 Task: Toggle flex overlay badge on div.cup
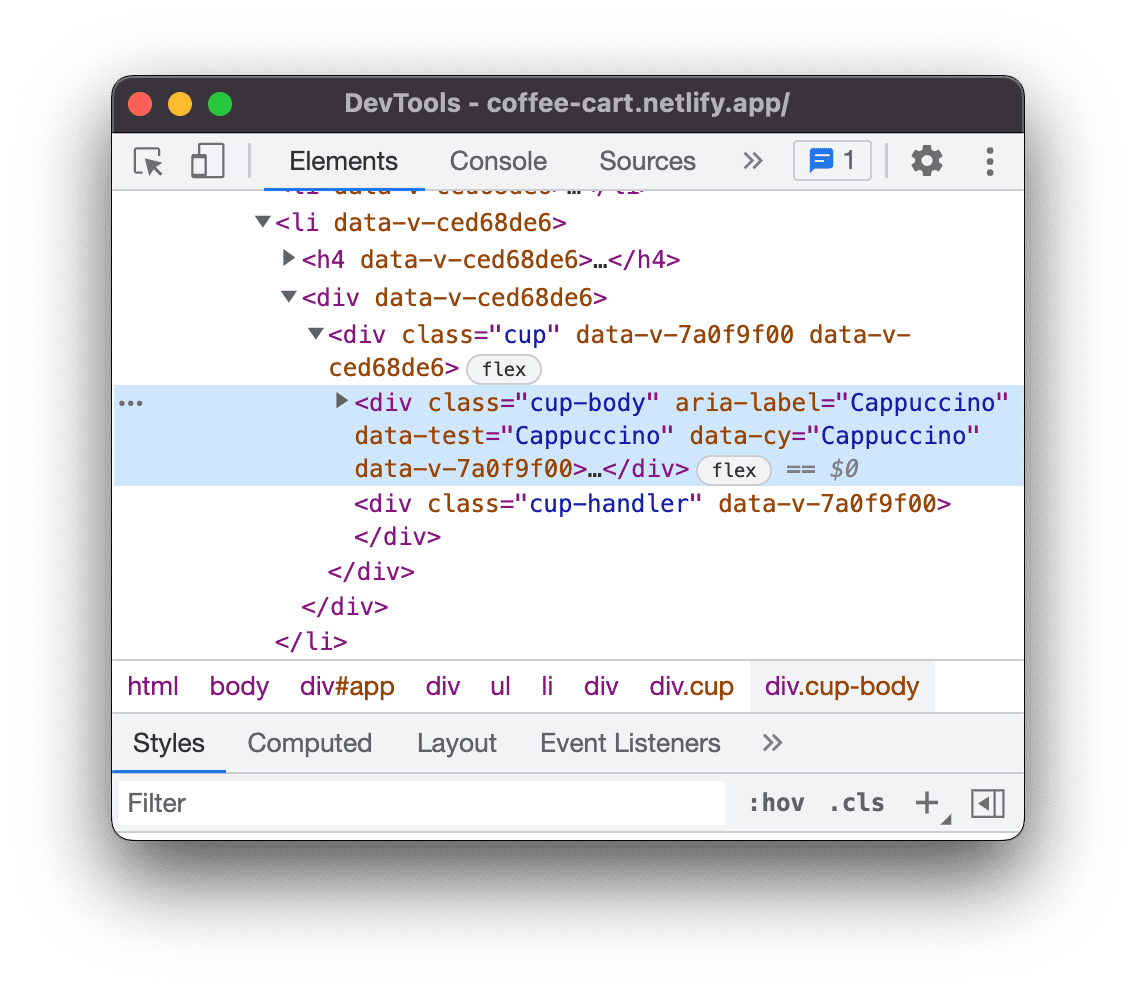tap(503, 369)
